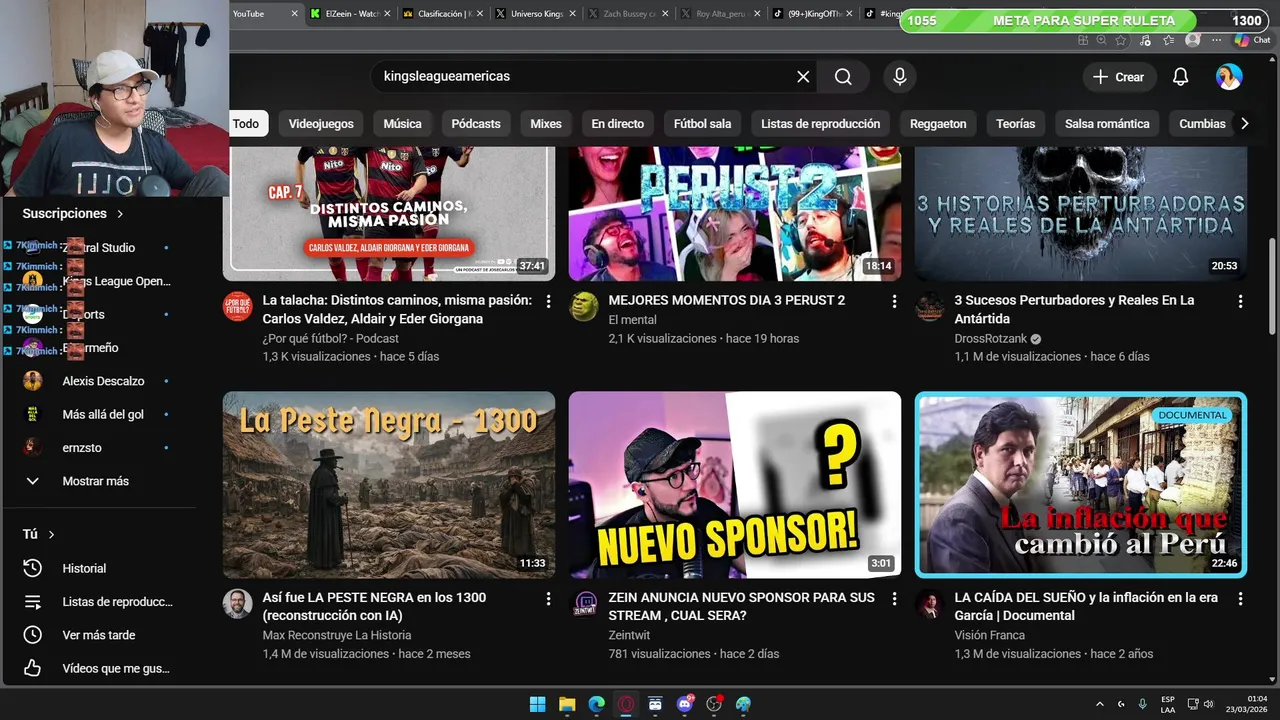
Task: Start voice search with the microphone icon
Action: [900, 77]
